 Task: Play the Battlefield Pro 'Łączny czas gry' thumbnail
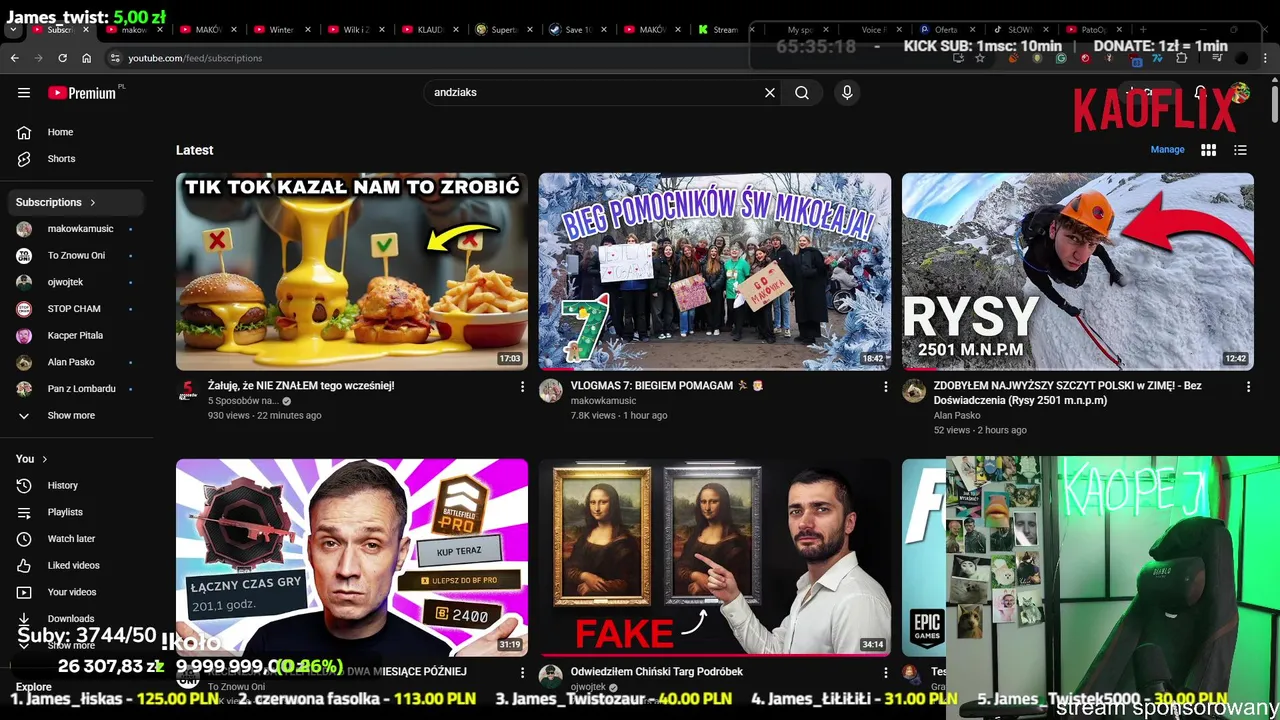coord(352,557)
